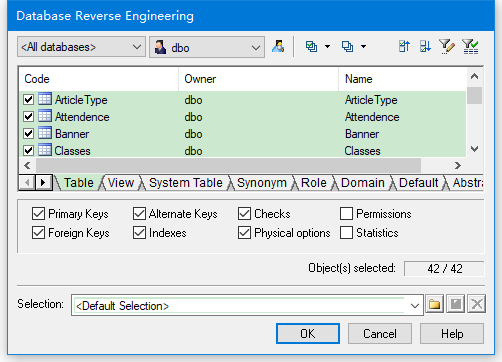Image resolution: width=502 pixels, height=362 pixels.
Task: Switch to the Table tab
Action: click(x=79, y=183)
